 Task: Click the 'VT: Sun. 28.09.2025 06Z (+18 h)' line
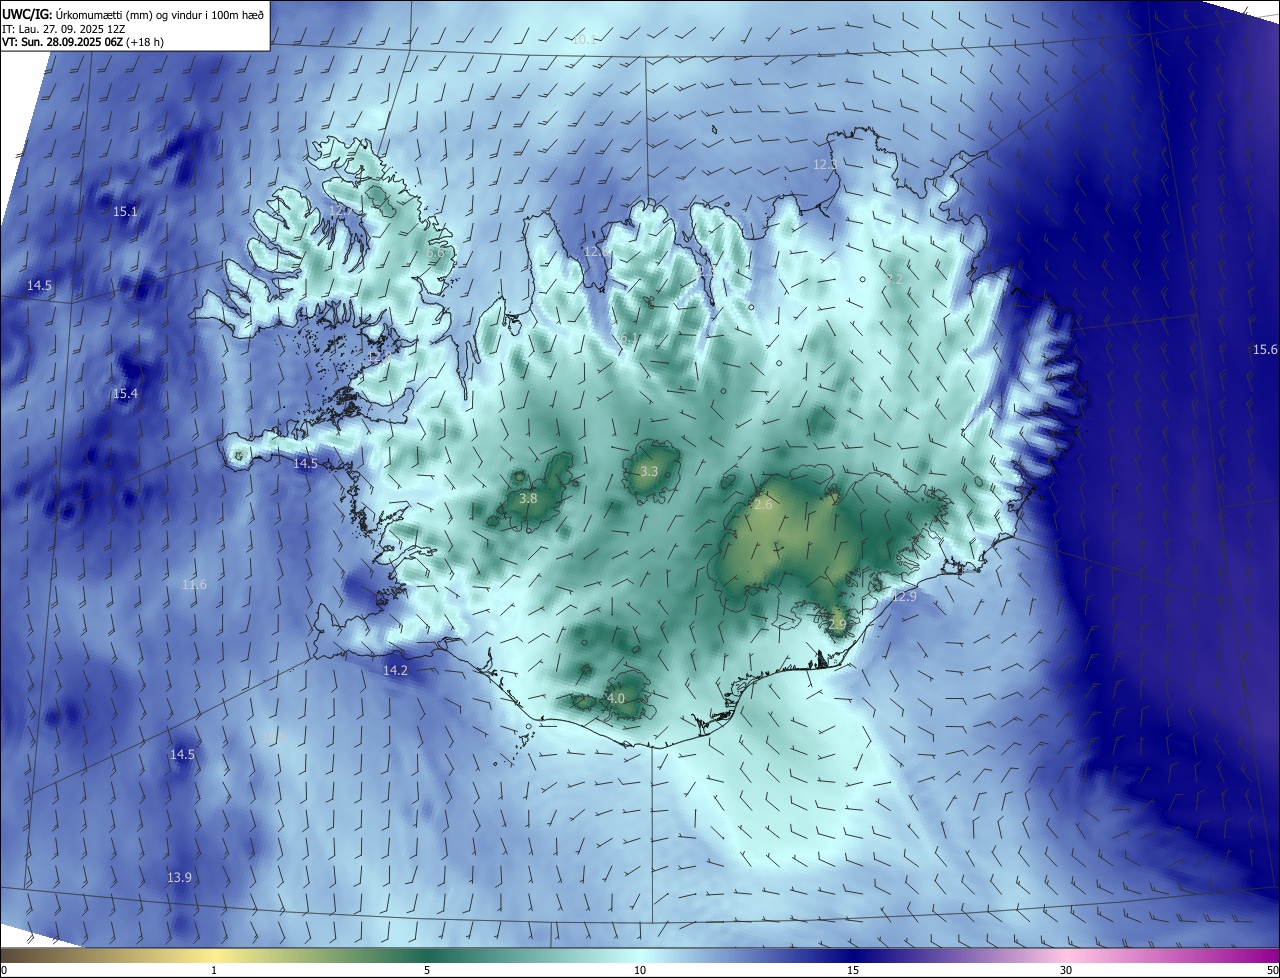coord(83,43)
